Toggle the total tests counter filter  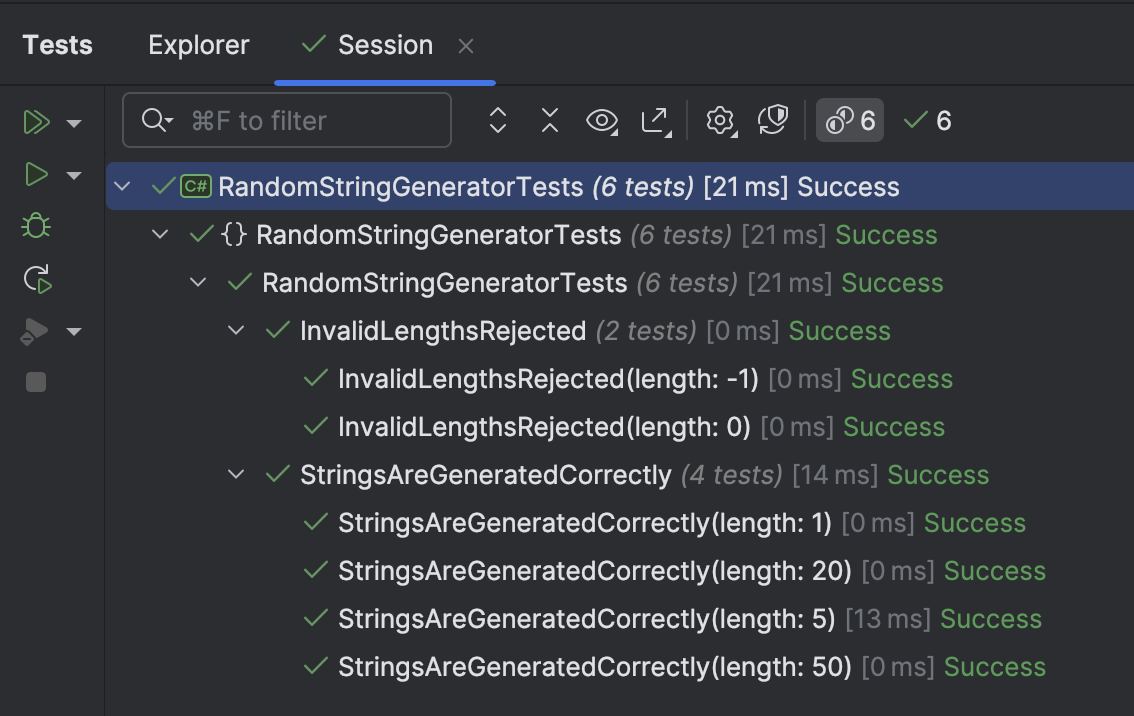pyautogui.click(x=849, y=120)
